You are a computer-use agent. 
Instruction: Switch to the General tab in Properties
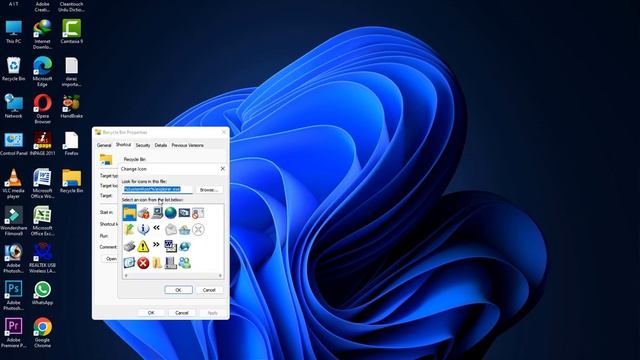pyautogui.click(x=104, y=145)
